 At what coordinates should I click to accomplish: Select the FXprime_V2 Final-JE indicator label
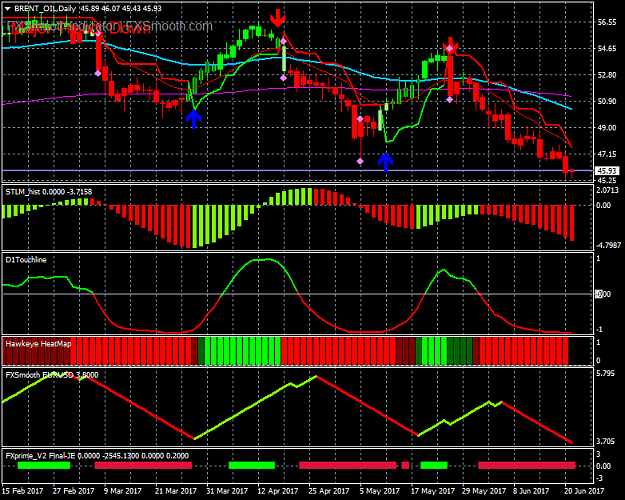pos(97,456)
